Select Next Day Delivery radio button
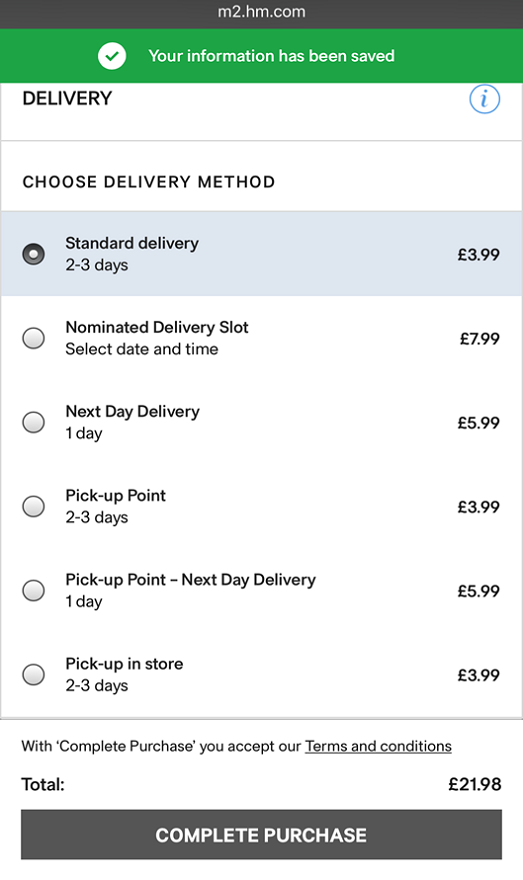The image size is (523, 880). [x=34, y=422]
